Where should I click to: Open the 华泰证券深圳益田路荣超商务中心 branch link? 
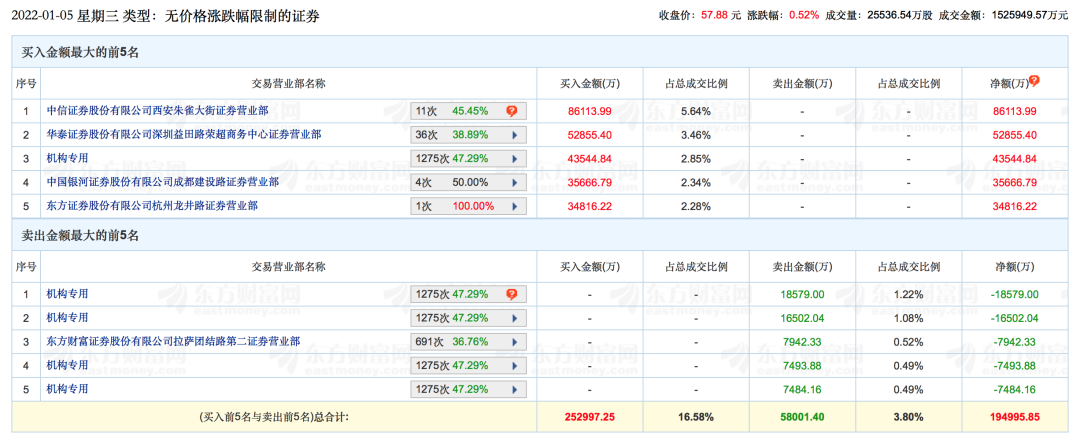point(184,134)
